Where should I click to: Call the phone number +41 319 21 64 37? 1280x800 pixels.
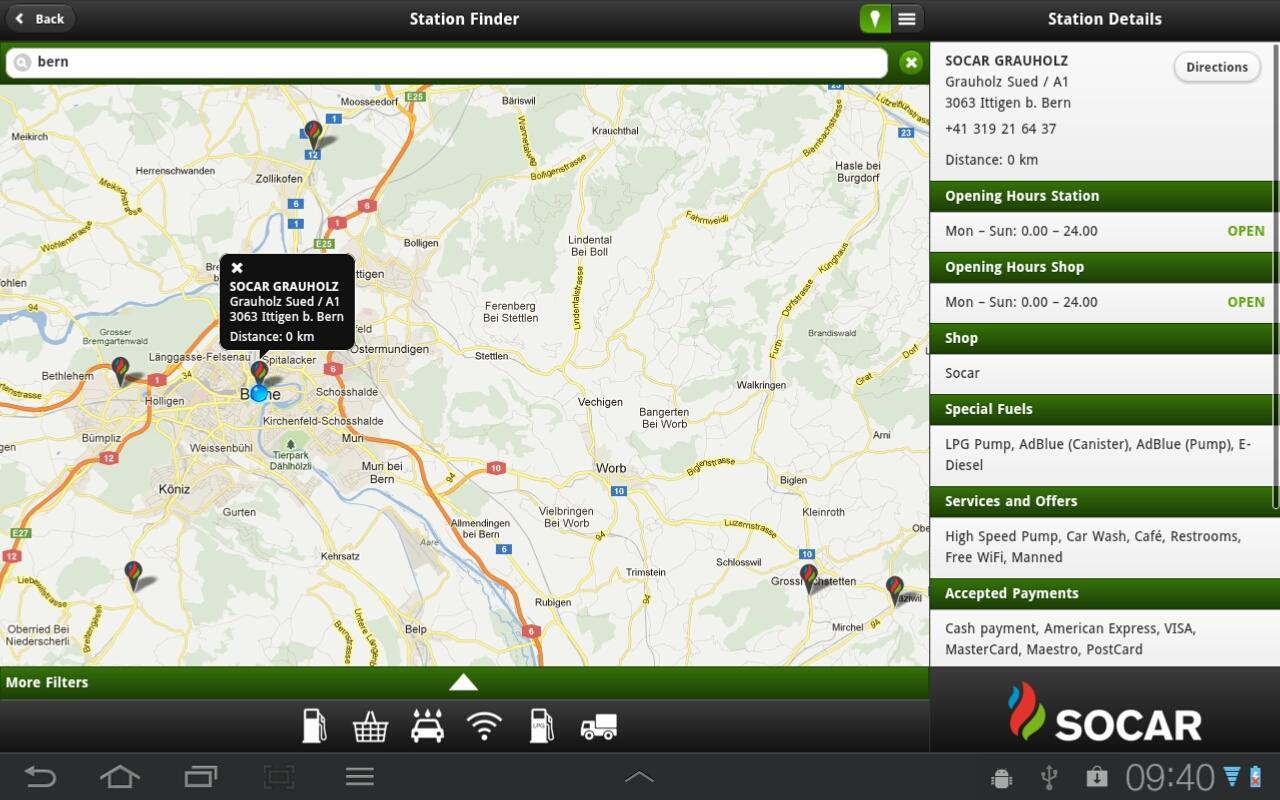pyautogui.click(x=1001, y=129)
